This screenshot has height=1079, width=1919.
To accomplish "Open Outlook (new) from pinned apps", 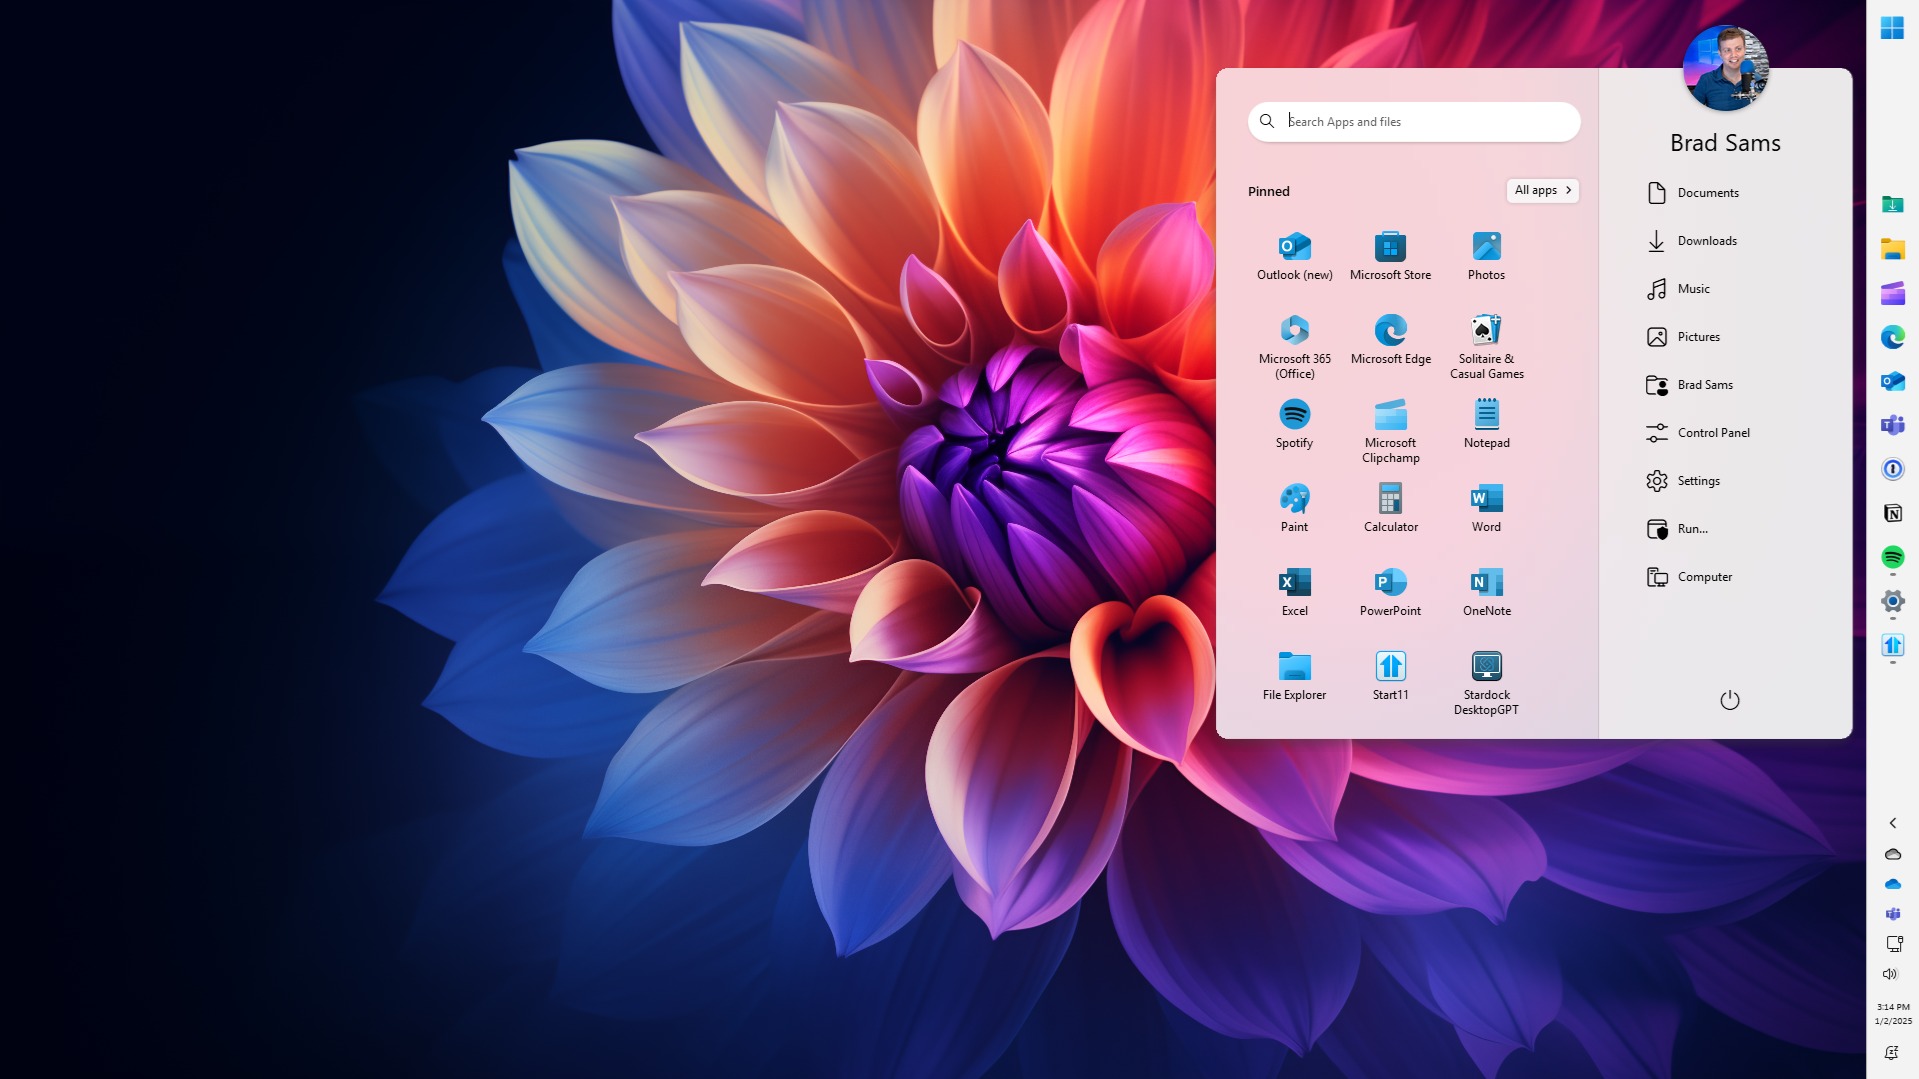I will [1294, 257].
